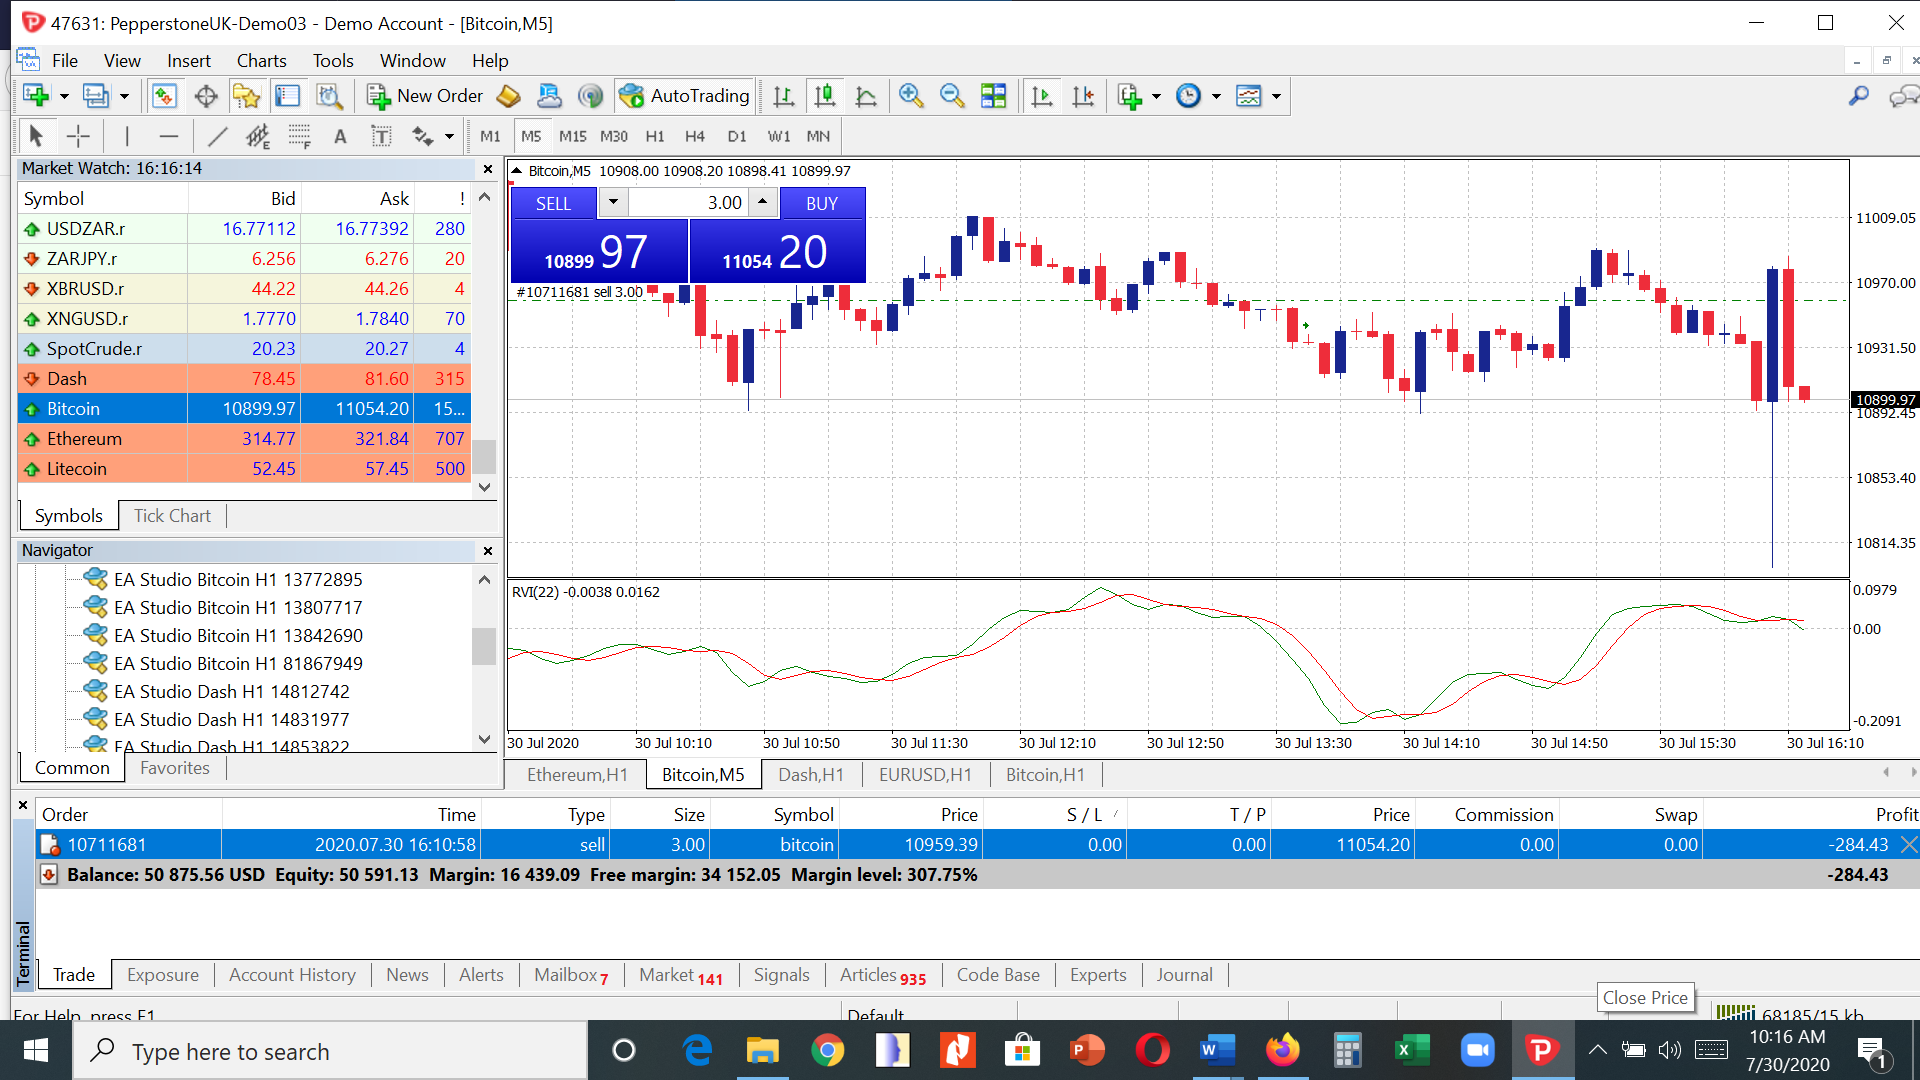Image resolution: width=1920 pixels, height=1080 pixels.
Task: Open the Insert menu
Action: point(188,61)
